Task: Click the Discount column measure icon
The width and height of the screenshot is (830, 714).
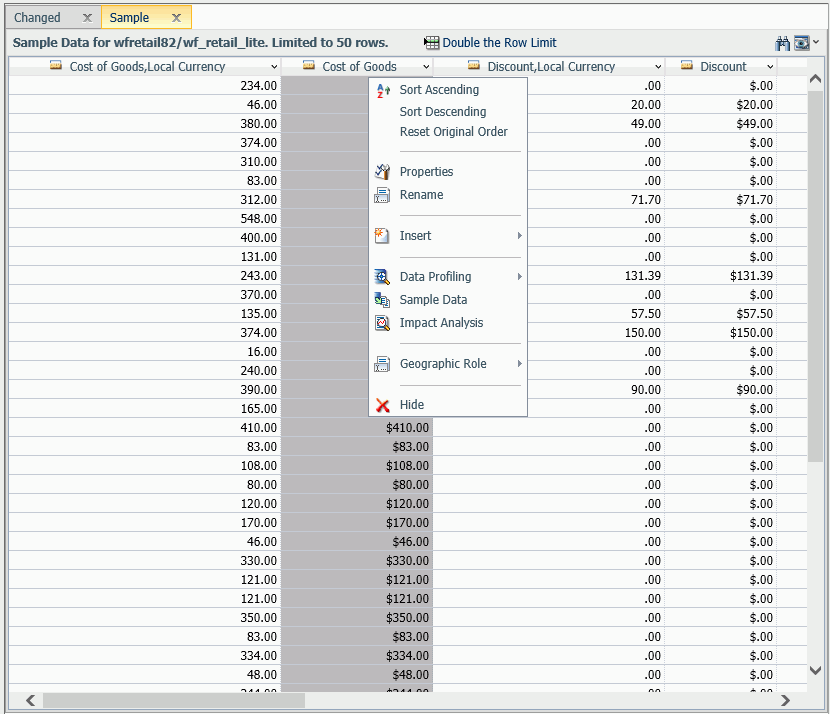Action: pos(687,66)
